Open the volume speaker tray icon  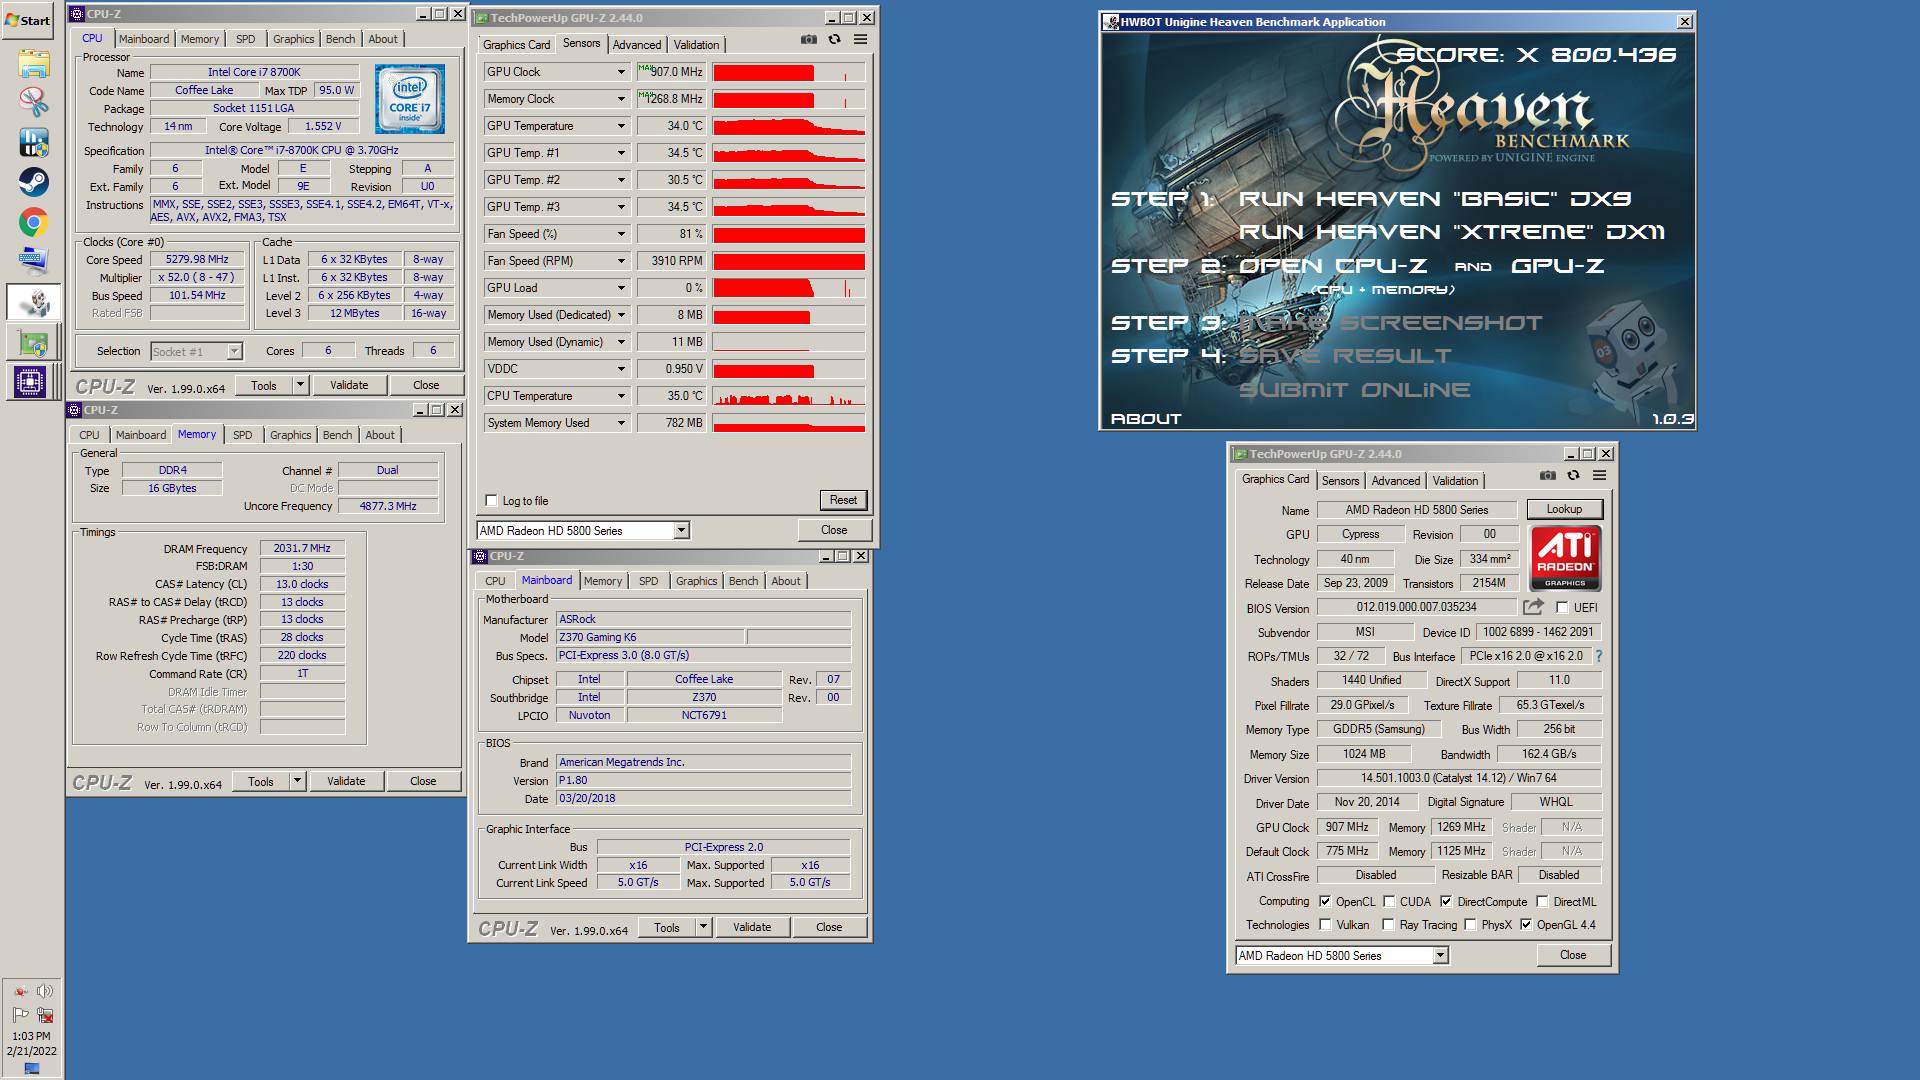pyautogui.click(x=45, y=991)
